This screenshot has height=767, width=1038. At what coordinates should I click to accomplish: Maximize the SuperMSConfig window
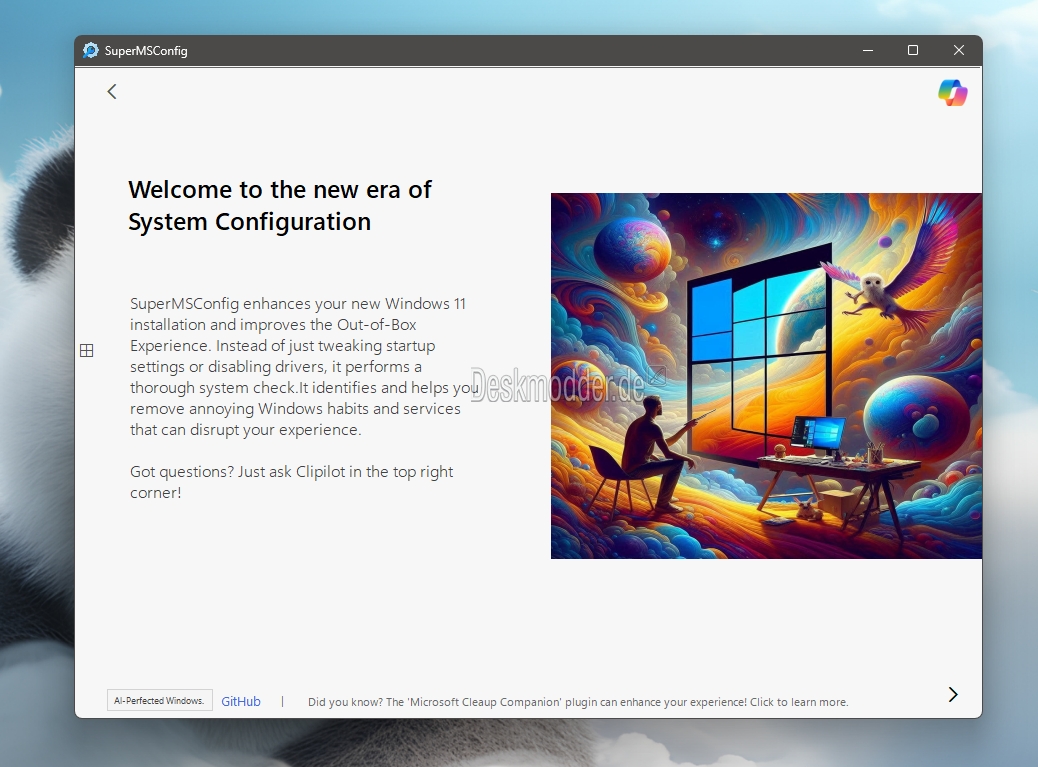click(913, 50)
